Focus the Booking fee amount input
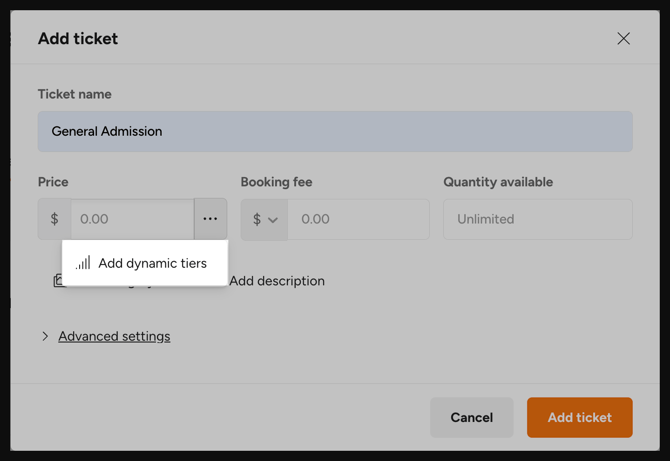 pos(358,219)
